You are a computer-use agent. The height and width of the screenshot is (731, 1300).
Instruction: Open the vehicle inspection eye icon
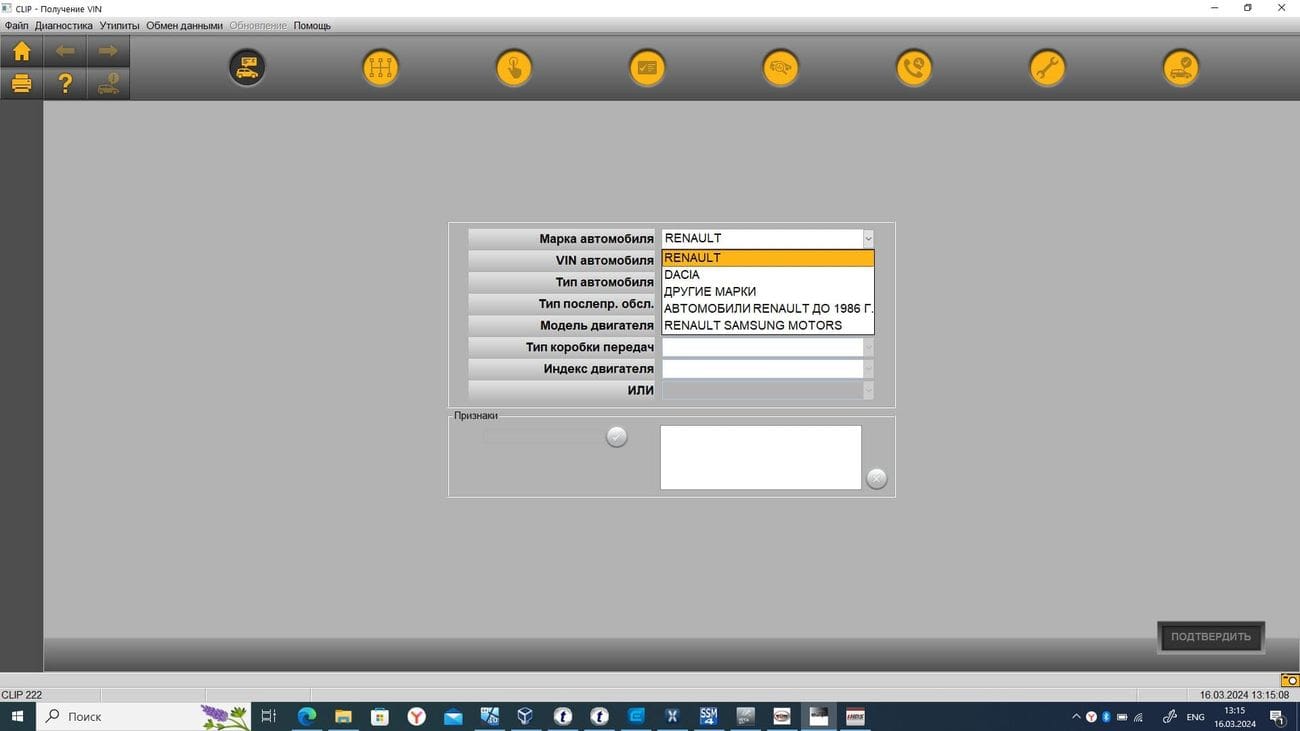click(781, 68)
